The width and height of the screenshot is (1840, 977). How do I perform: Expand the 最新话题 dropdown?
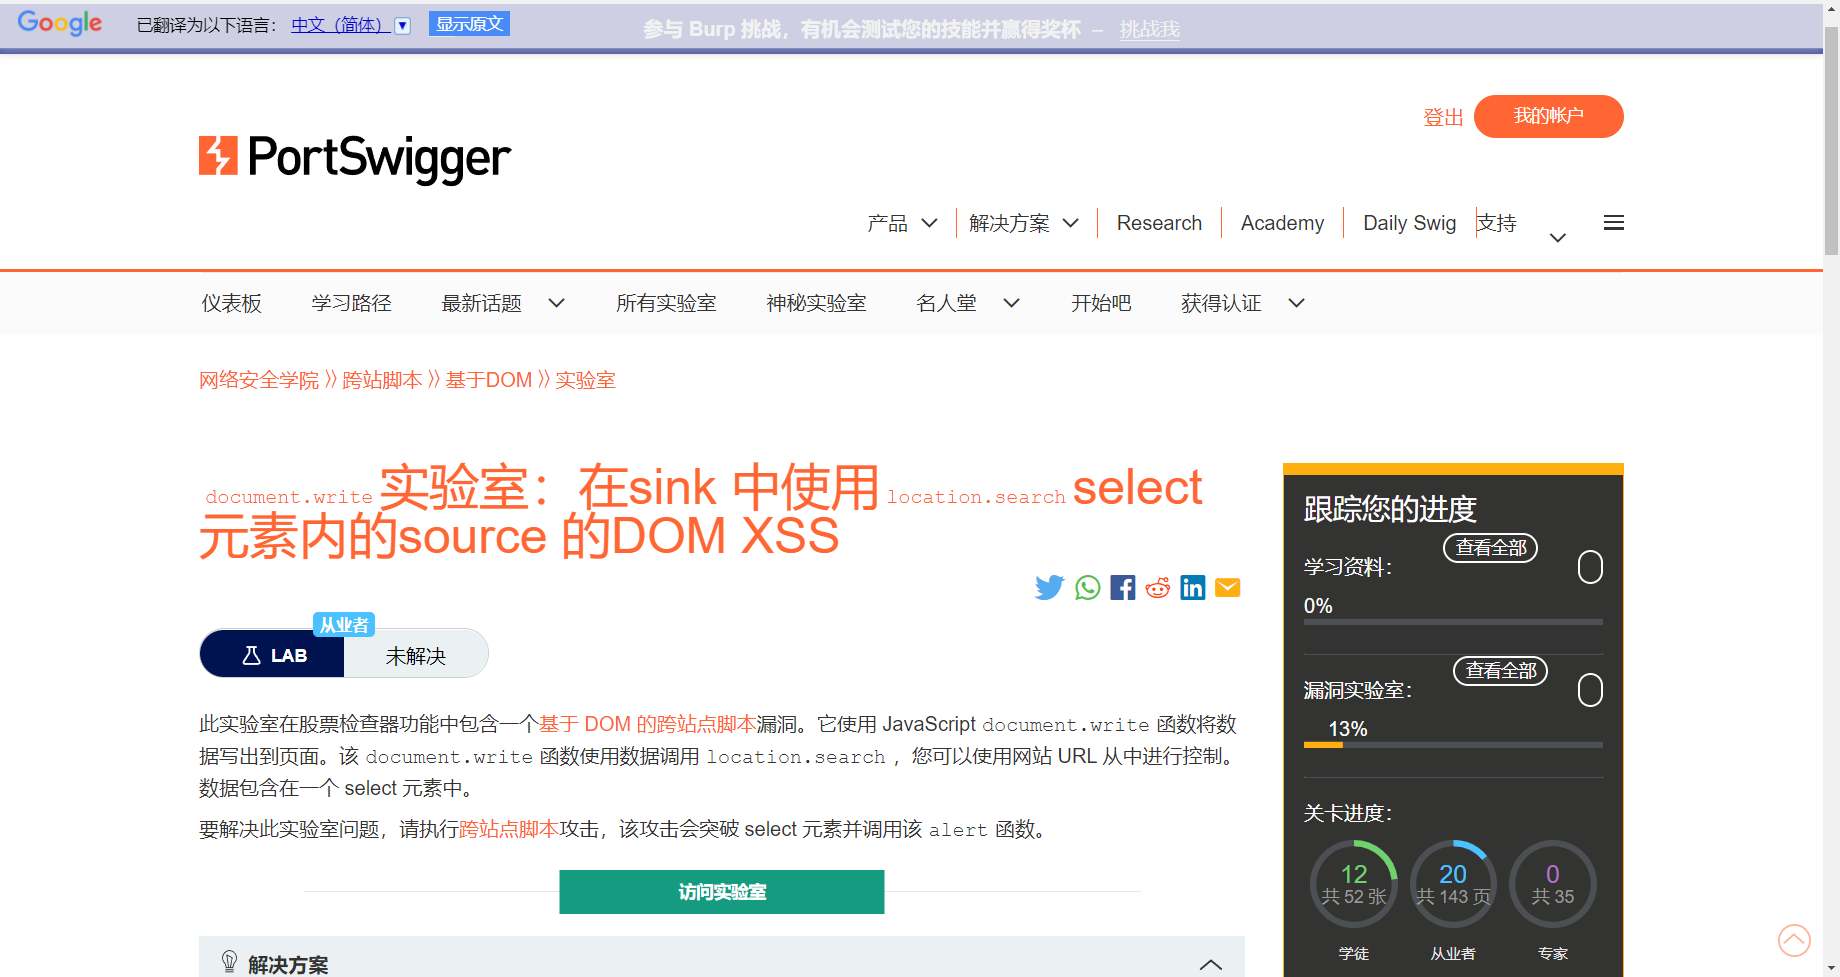(x=557, y=303)
